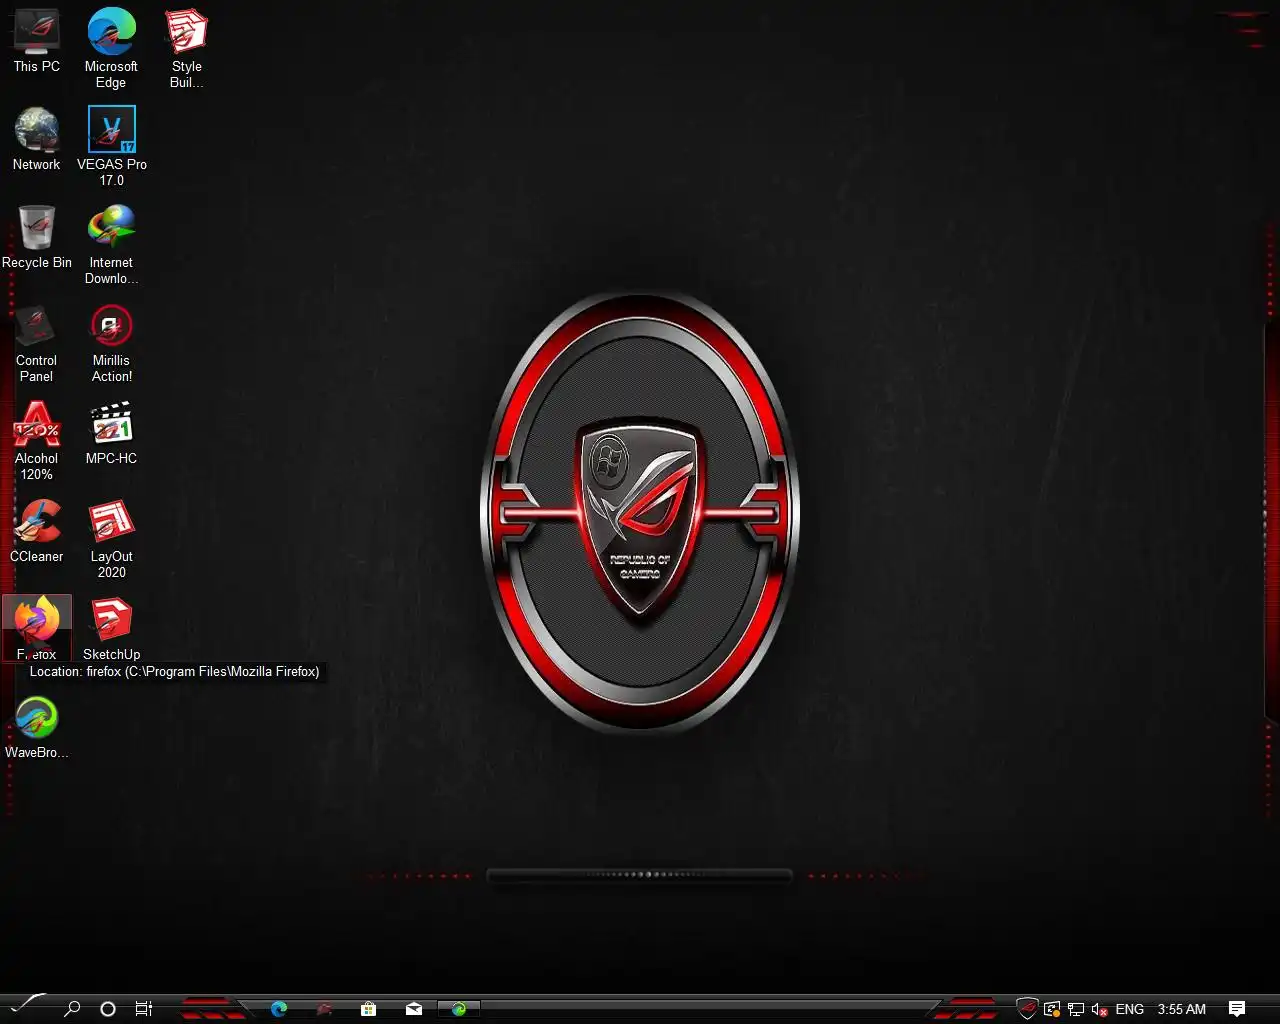This screenshot has width=1280, height=1024.
Task: Click the Cortana circle icon
Action: (x=108, y=1009)
